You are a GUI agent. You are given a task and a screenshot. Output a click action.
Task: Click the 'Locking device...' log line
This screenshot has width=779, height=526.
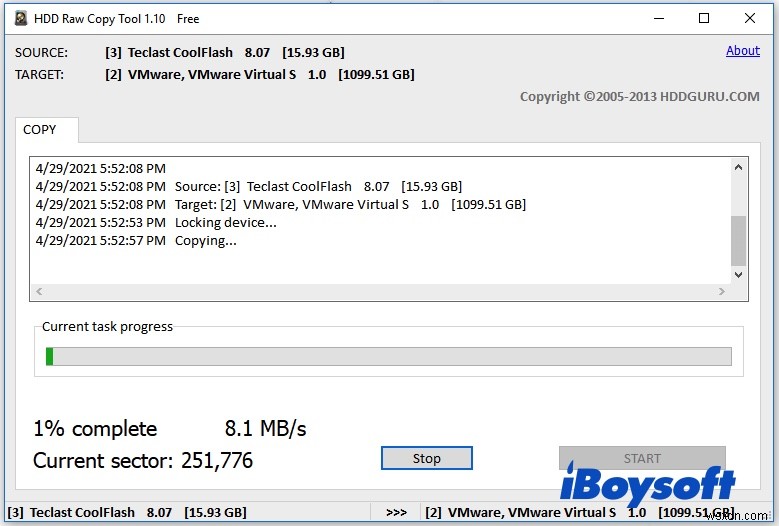click(x=156, y=223)
